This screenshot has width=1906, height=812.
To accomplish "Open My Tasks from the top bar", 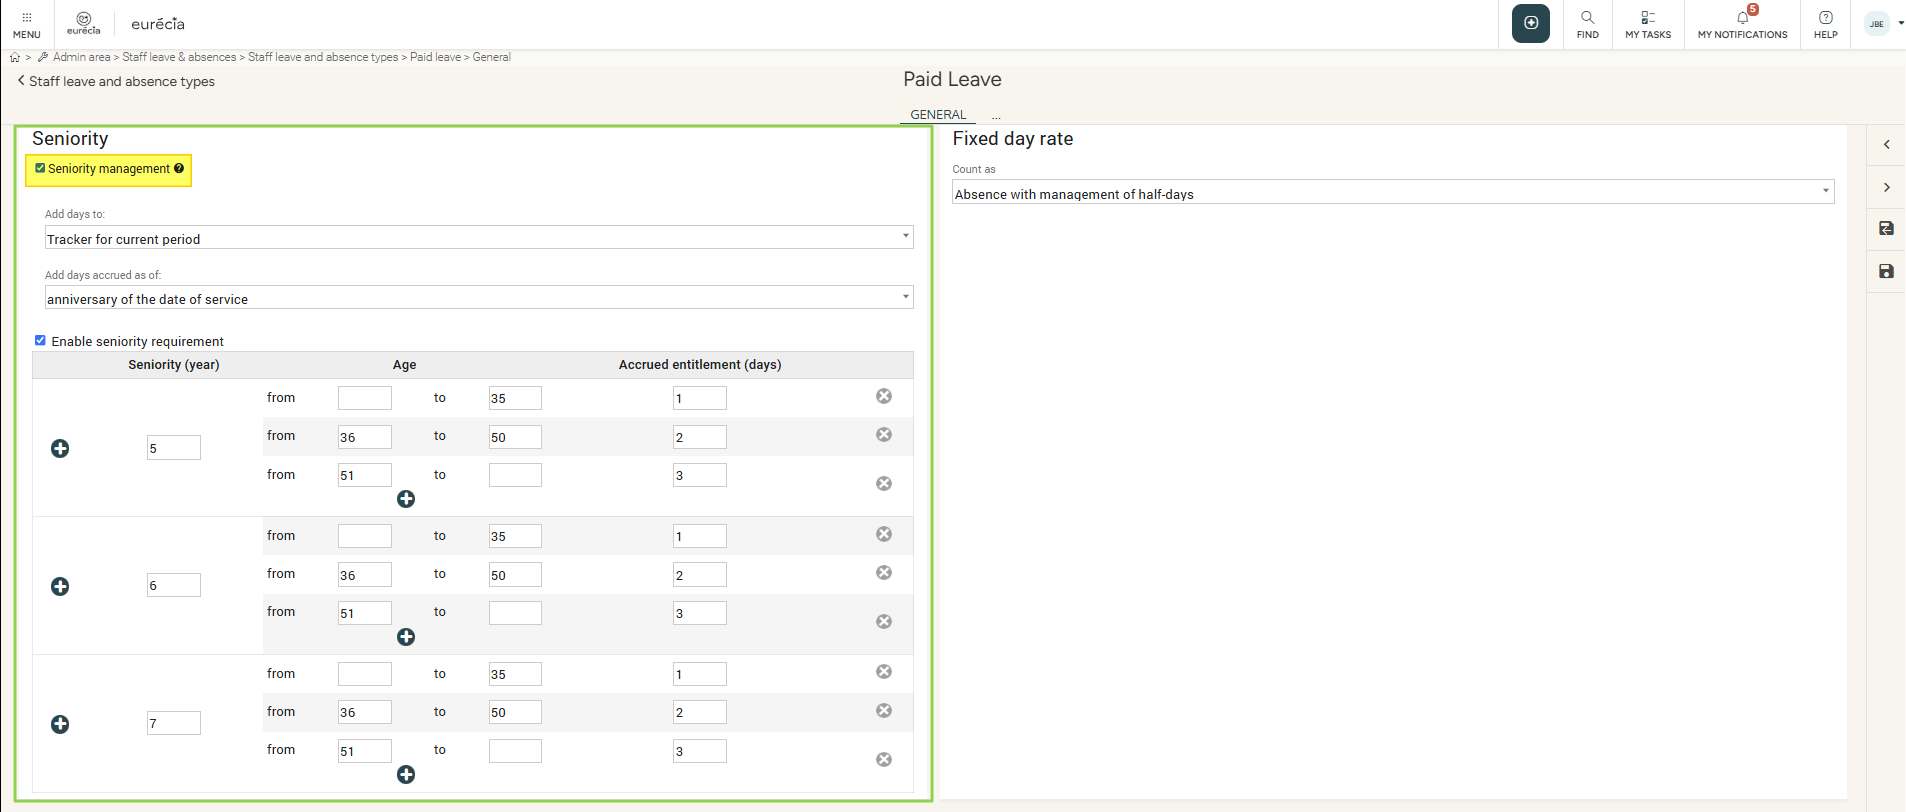I will (1647, 23).
